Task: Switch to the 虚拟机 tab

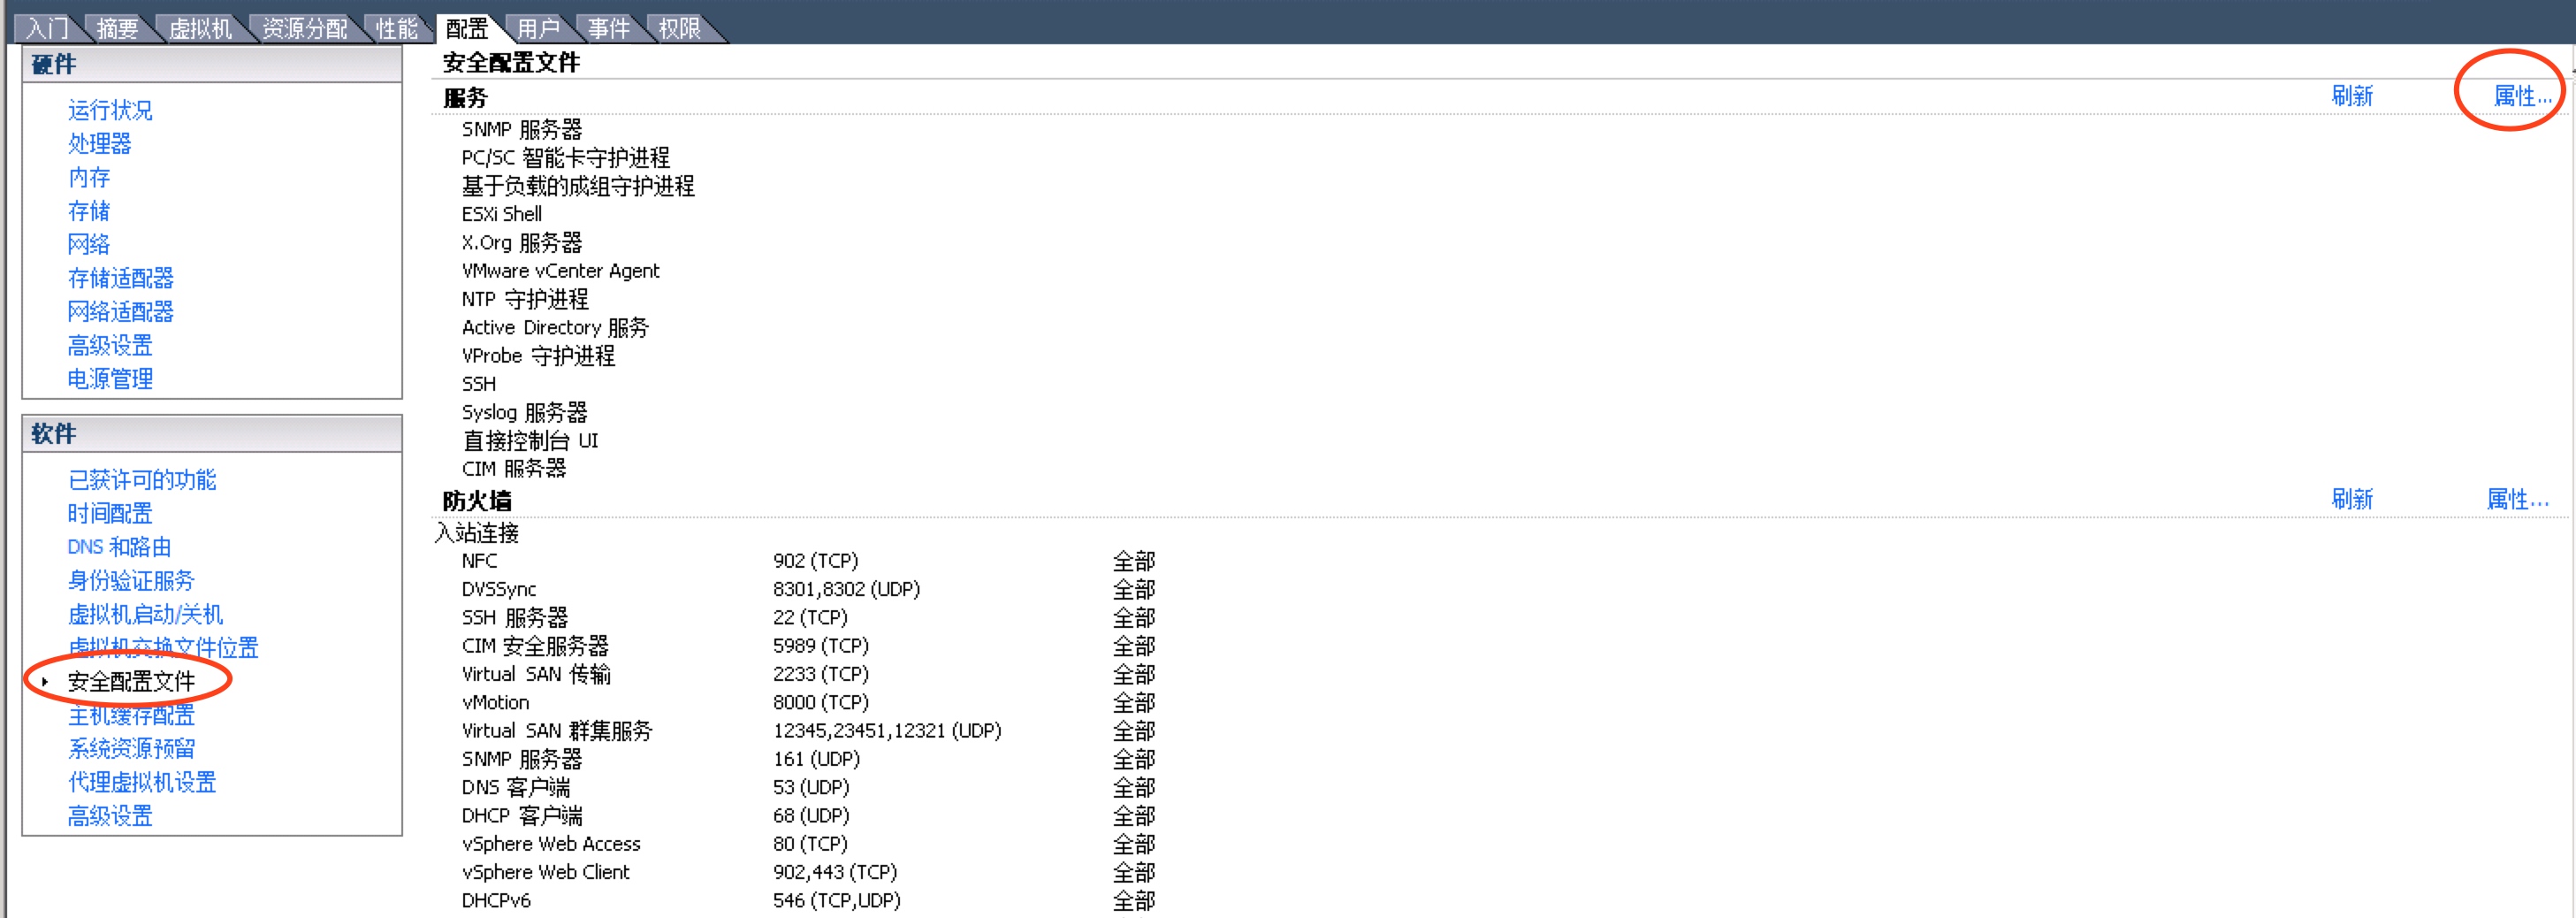Action: tap(200, 29)
